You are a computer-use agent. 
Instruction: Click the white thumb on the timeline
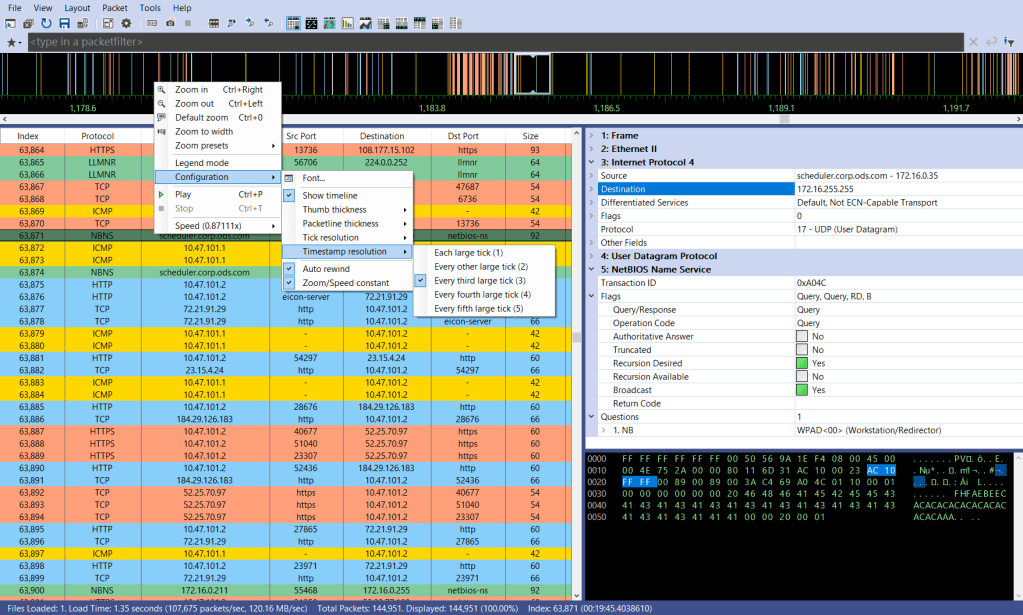(x=533, y=75)
